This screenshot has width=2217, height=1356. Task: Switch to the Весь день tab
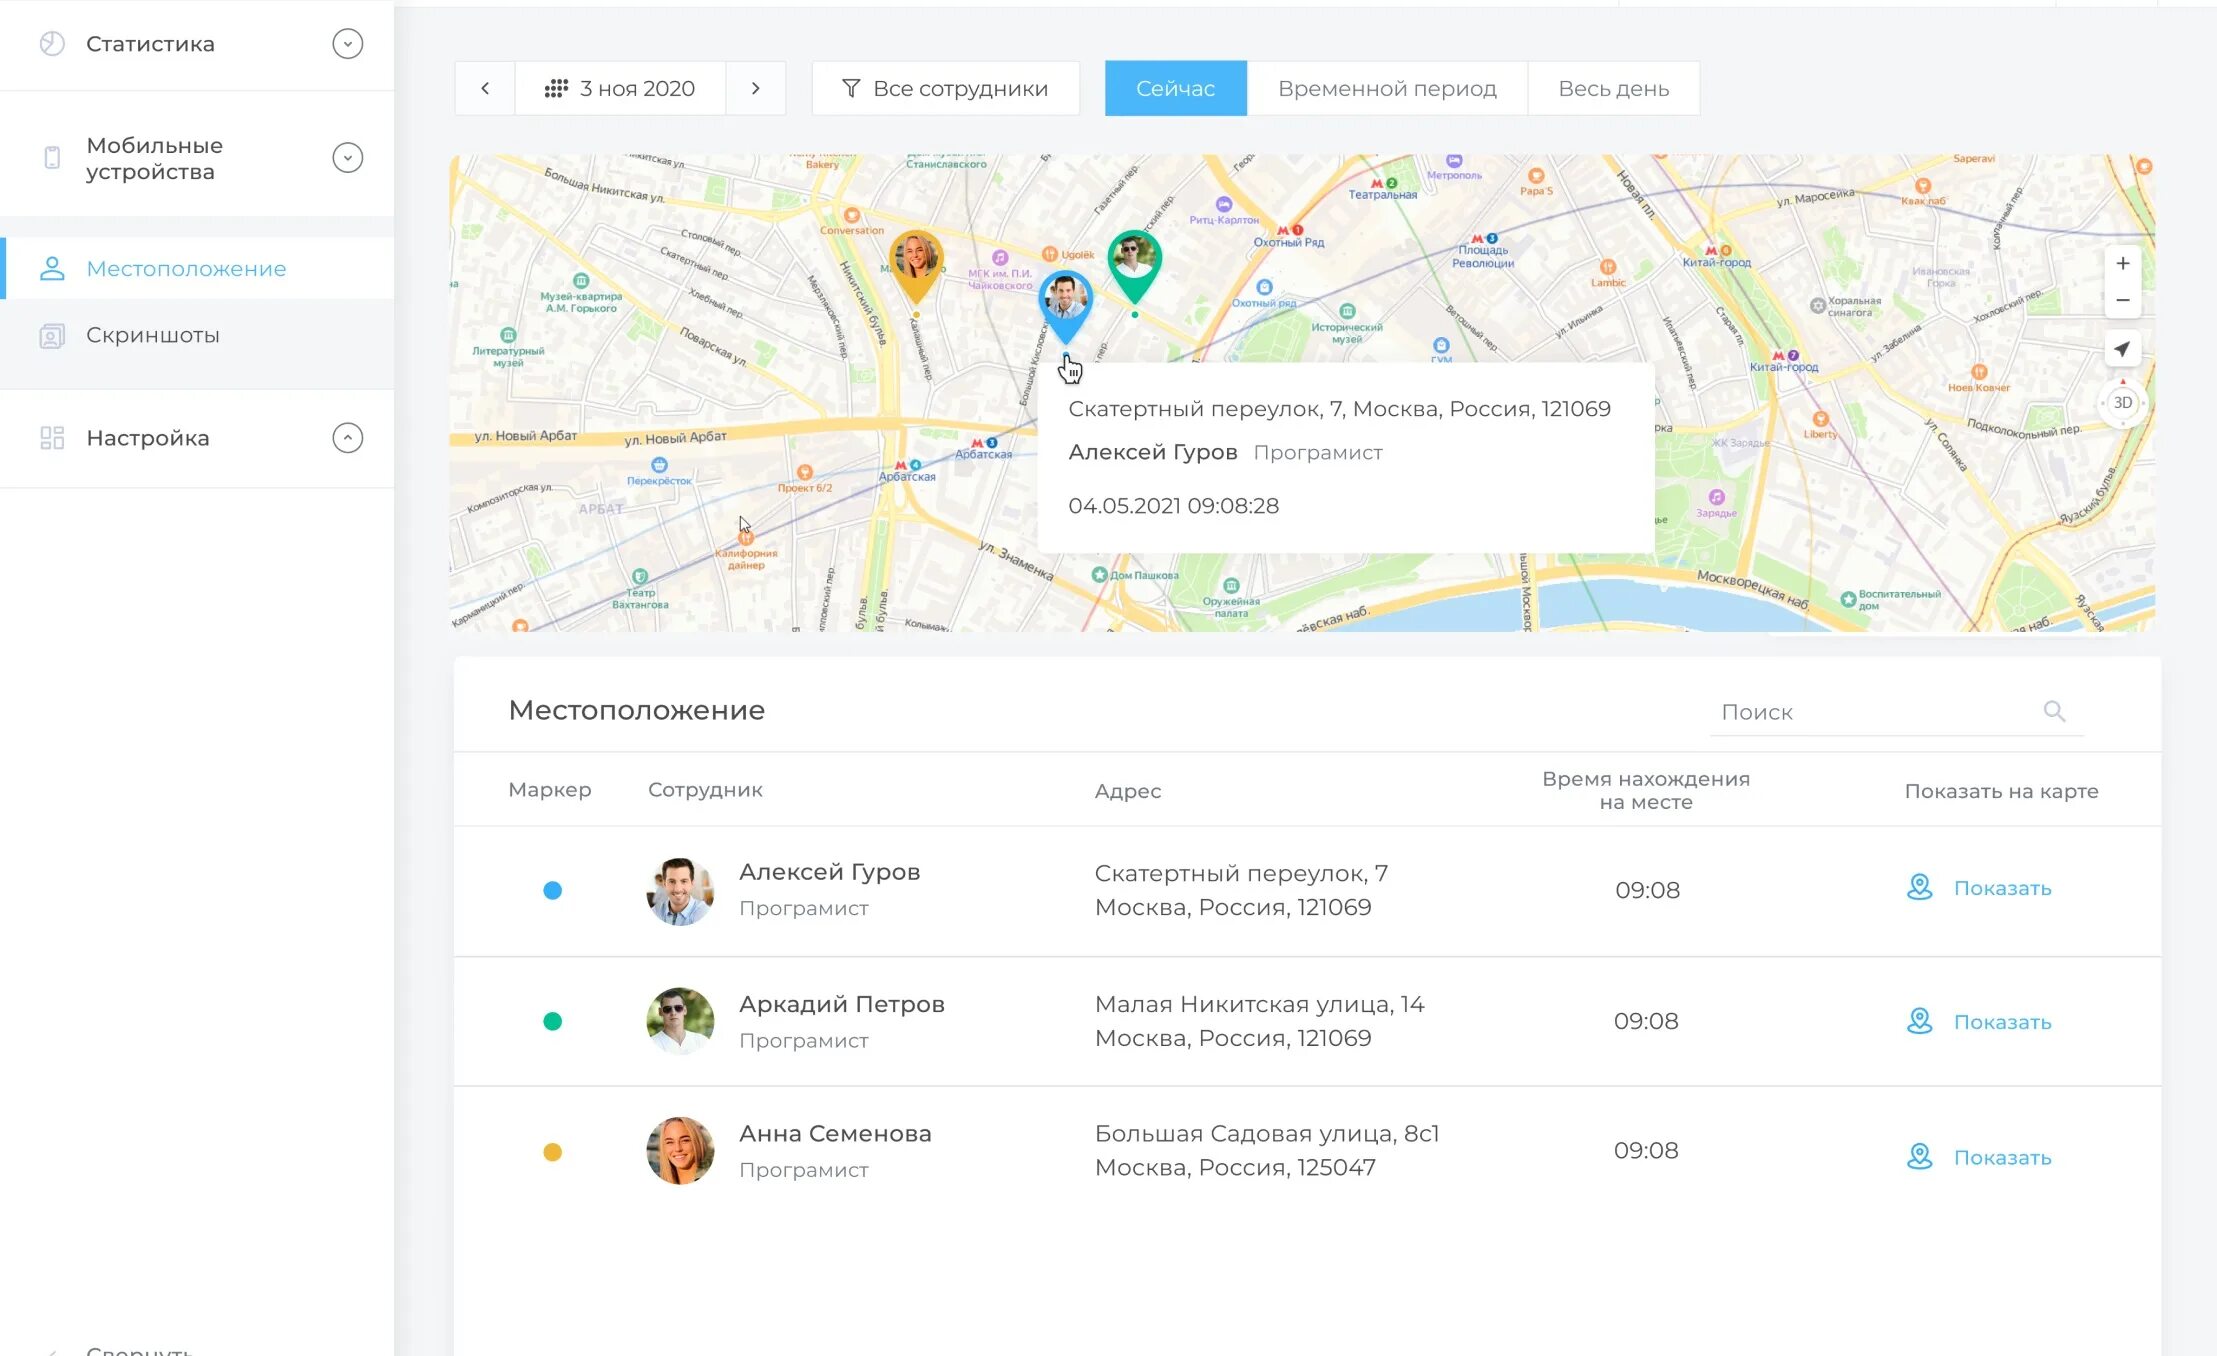[x=1613, y=88]
